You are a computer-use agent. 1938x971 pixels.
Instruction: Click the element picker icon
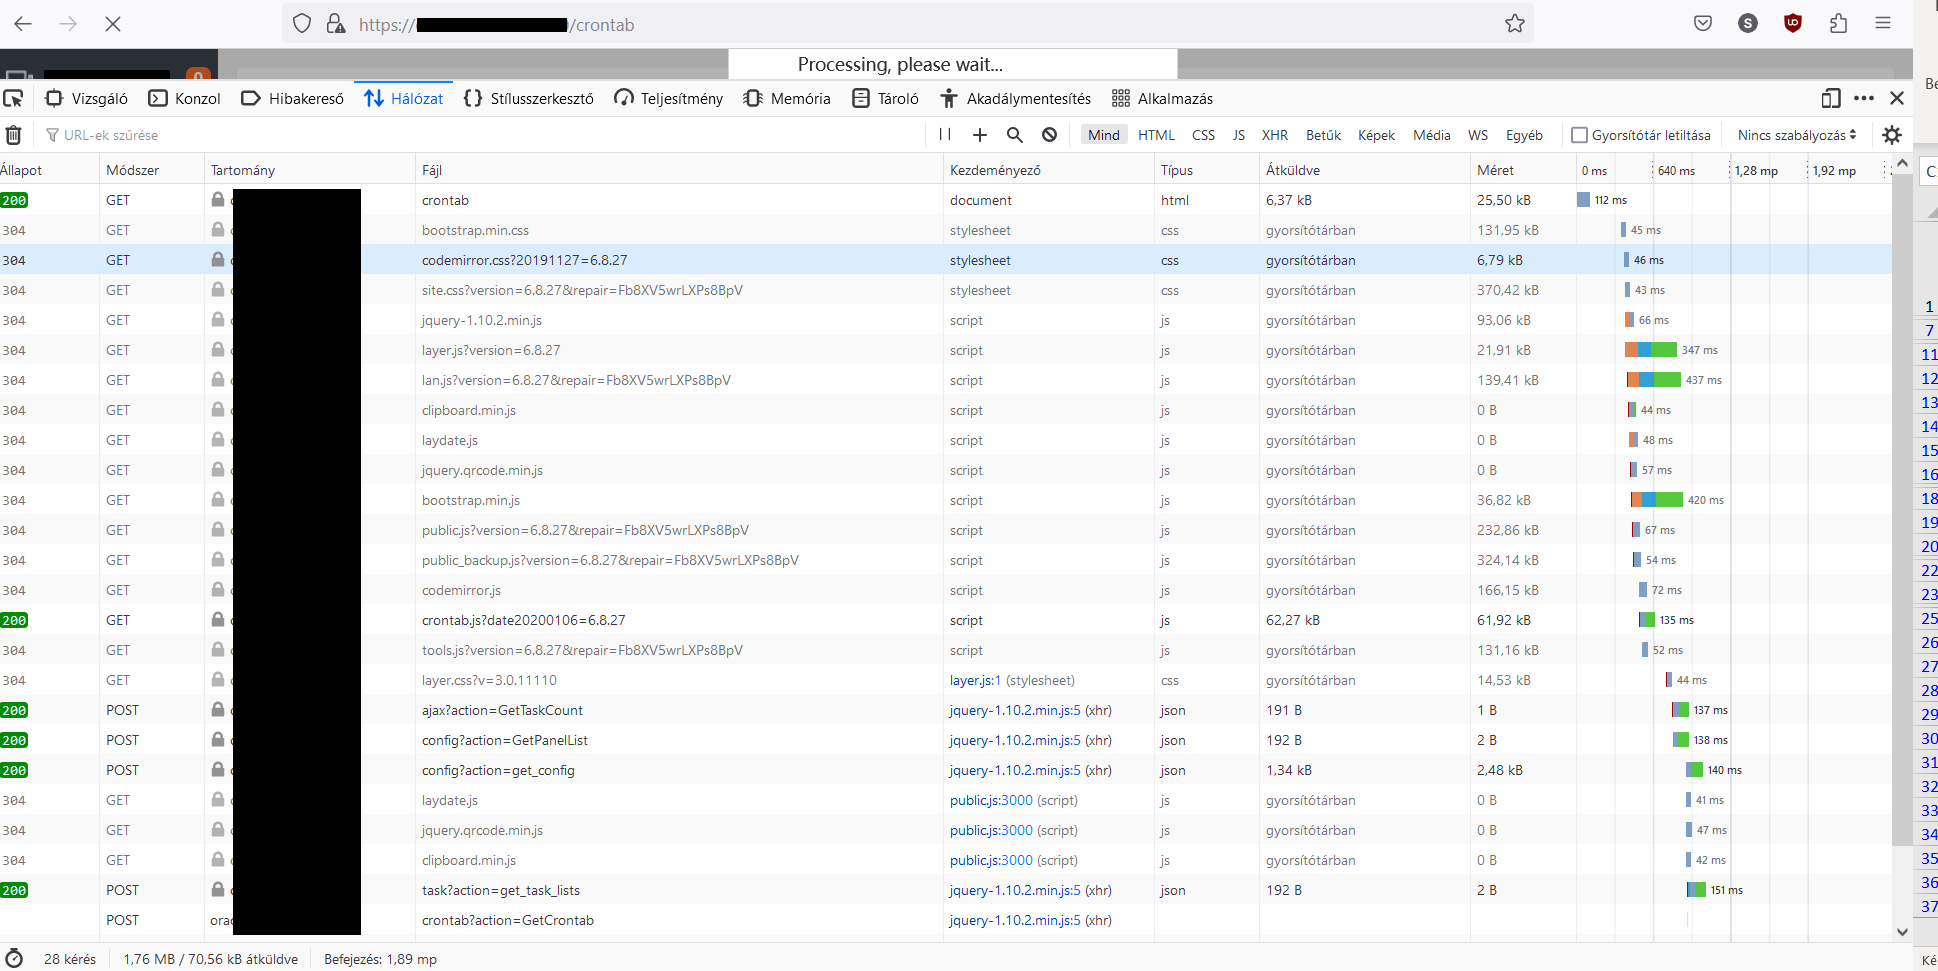click(x=14, y=98)
